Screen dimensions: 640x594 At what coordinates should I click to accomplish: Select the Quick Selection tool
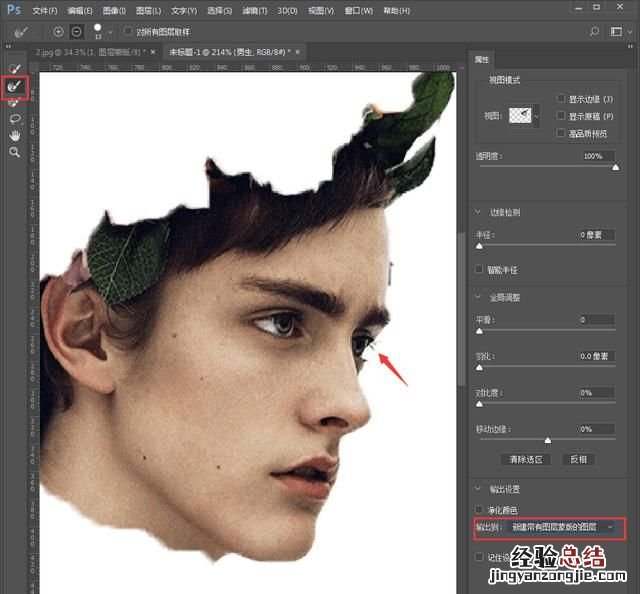[14, 69]
